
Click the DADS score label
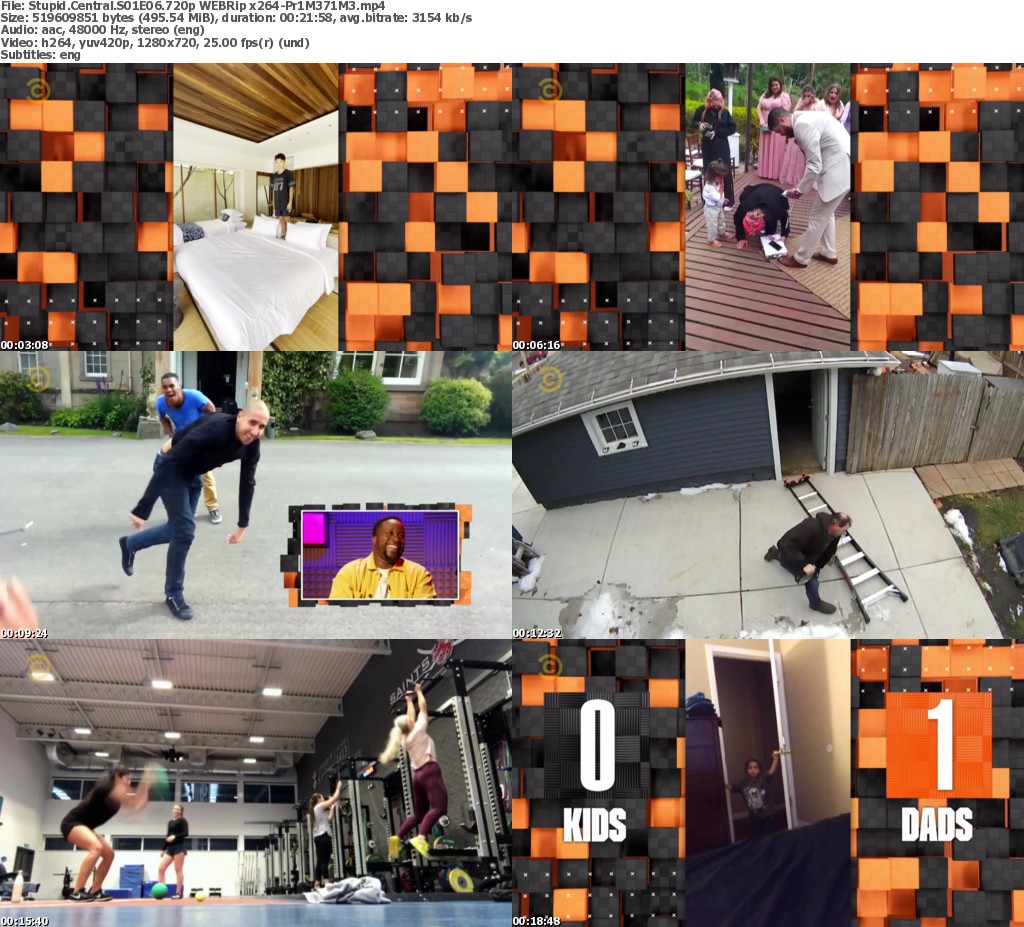(x=936, y=824)
